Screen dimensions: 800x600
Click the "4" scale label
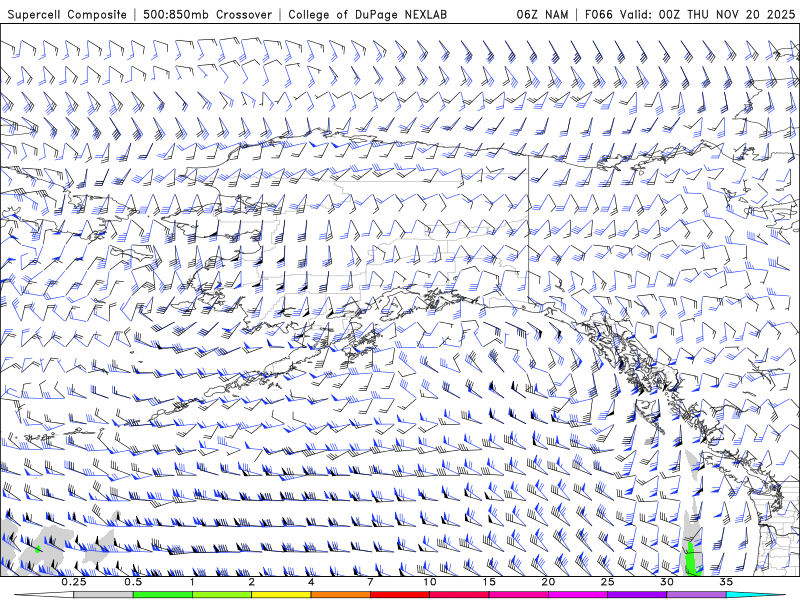[311, 582]
